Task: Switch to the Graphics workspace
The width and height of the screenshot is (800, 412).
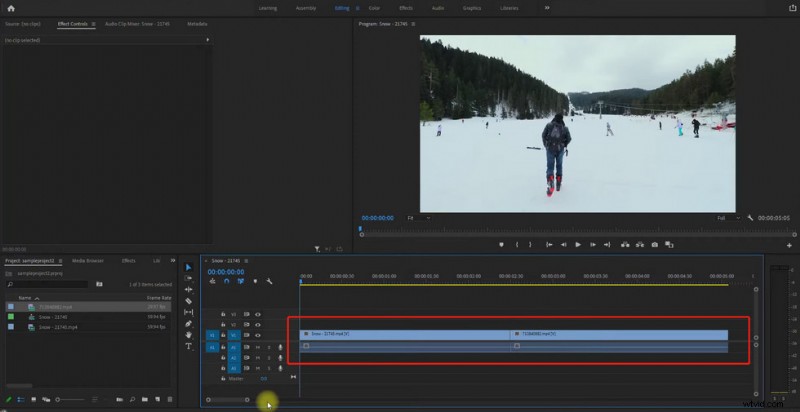Action: click(472, 8)
